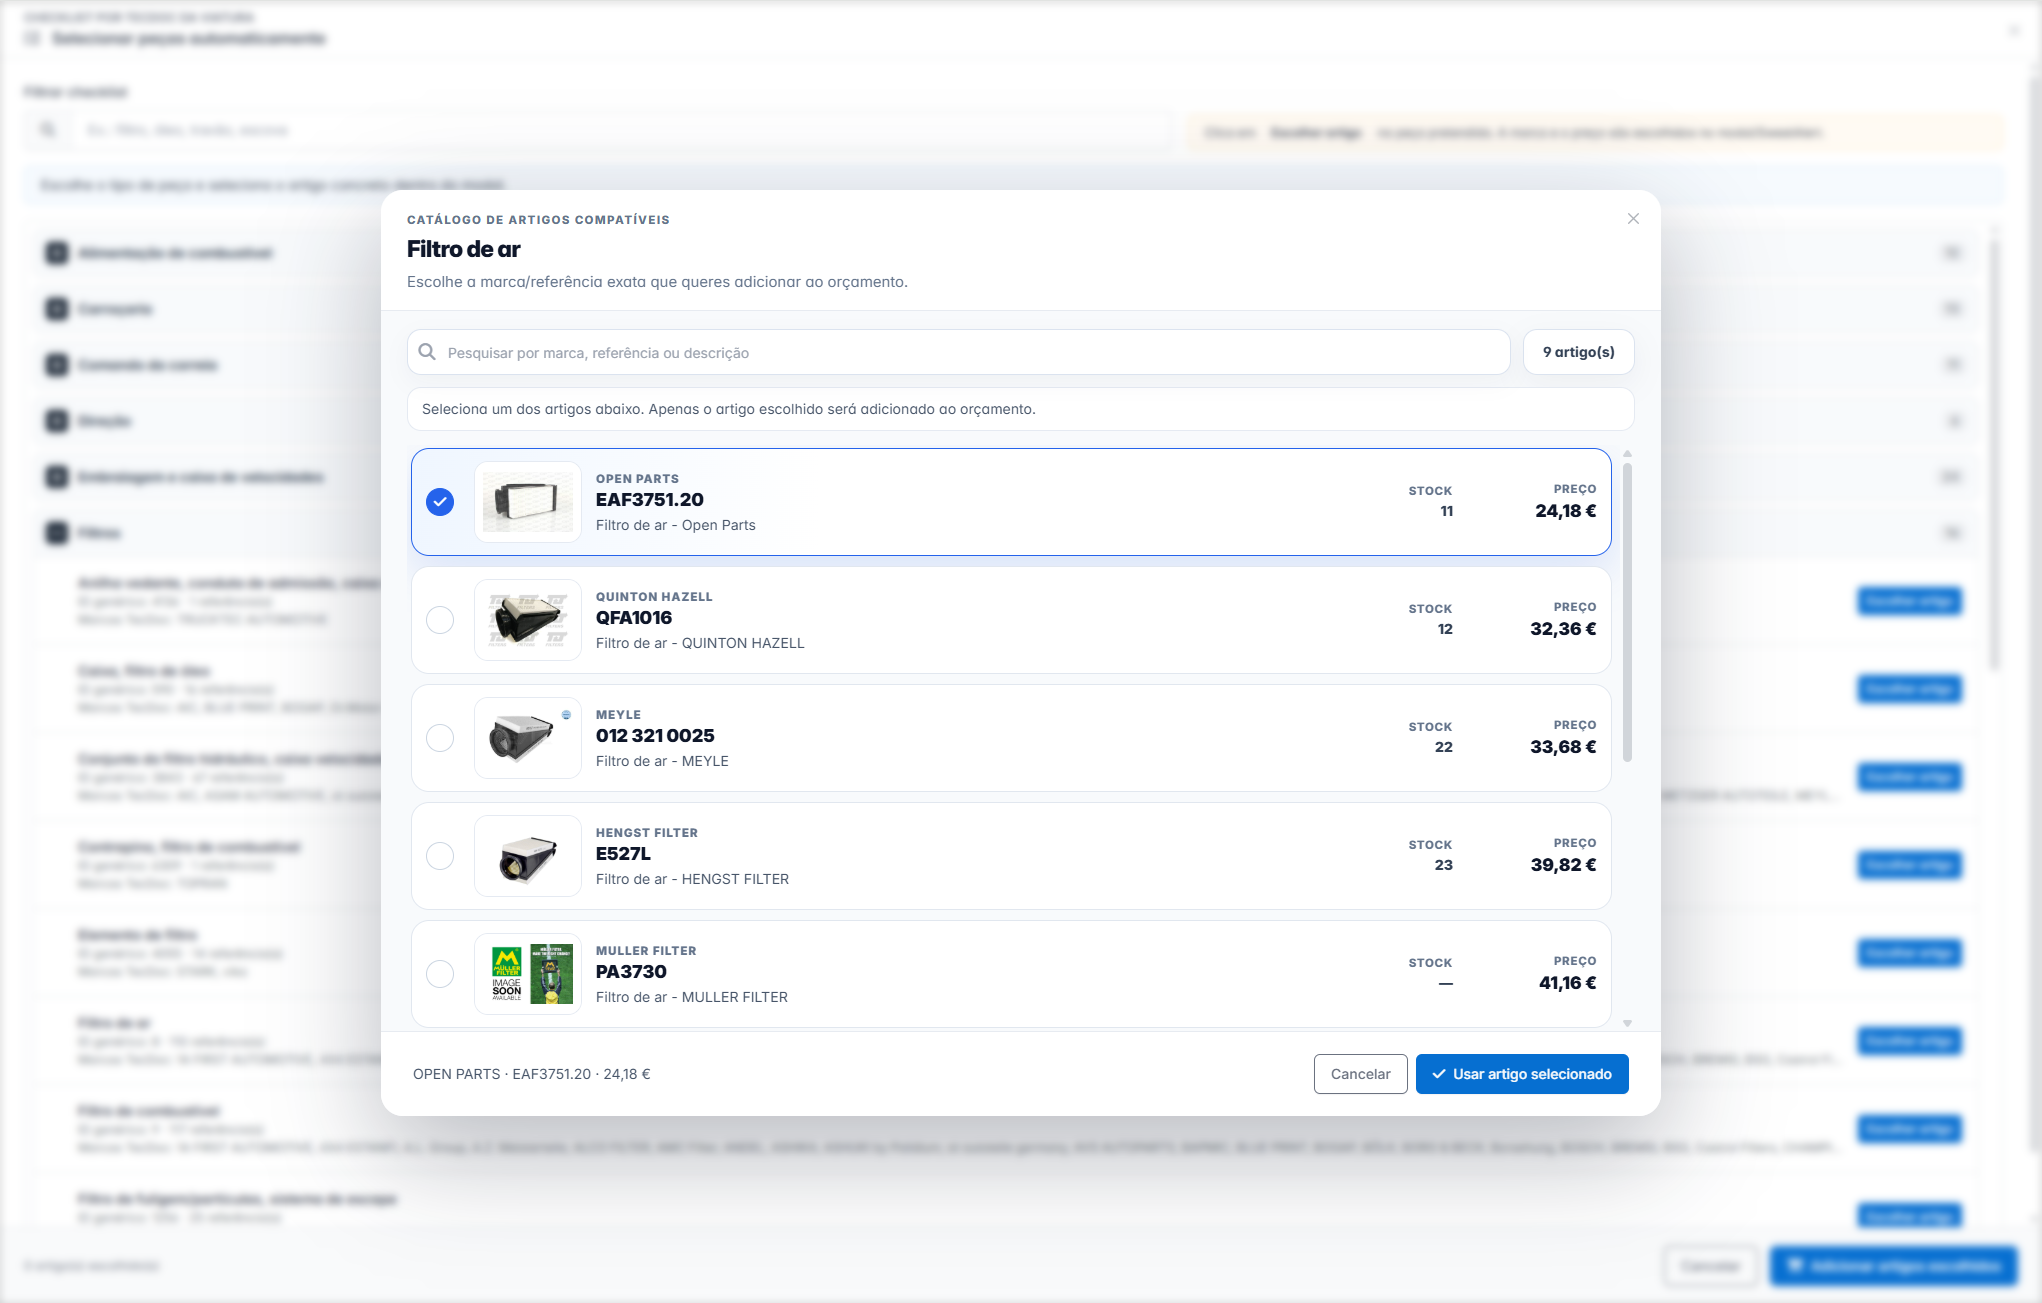
Task: Click the stock value 12 for QFA1016
Action: click(x=1445, y=629)
